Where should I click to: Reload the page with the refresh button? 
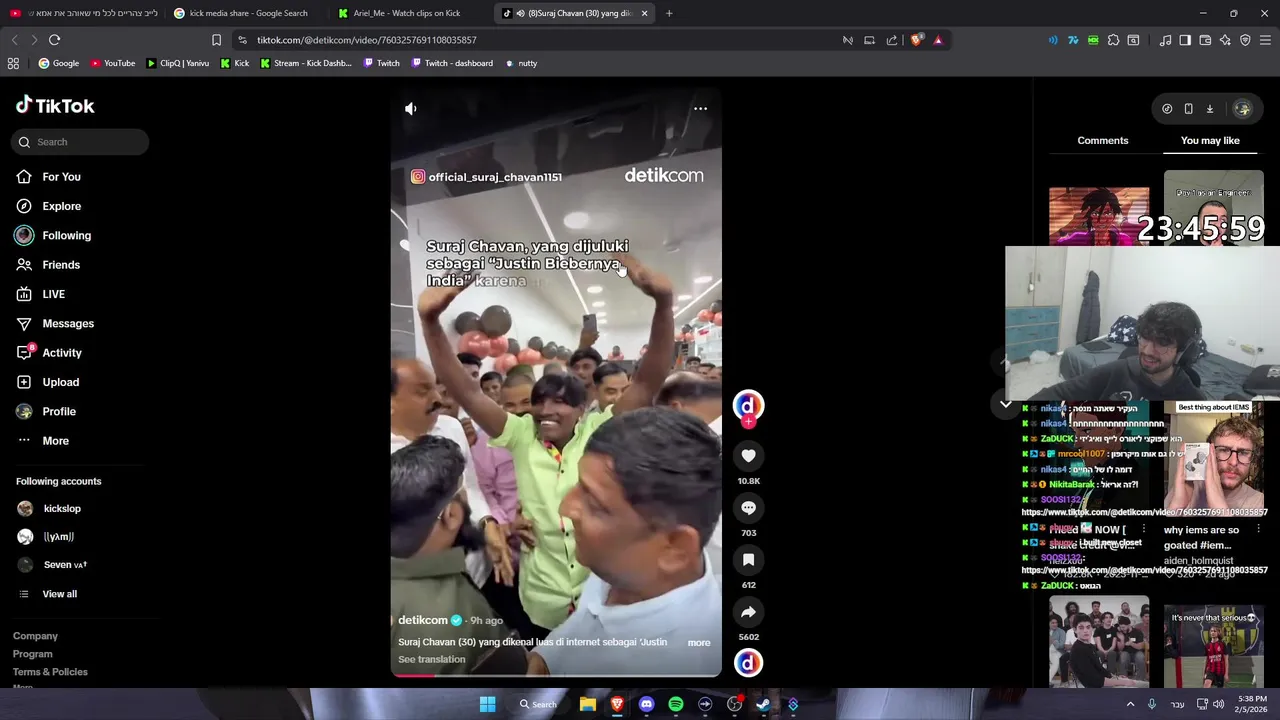54,40
